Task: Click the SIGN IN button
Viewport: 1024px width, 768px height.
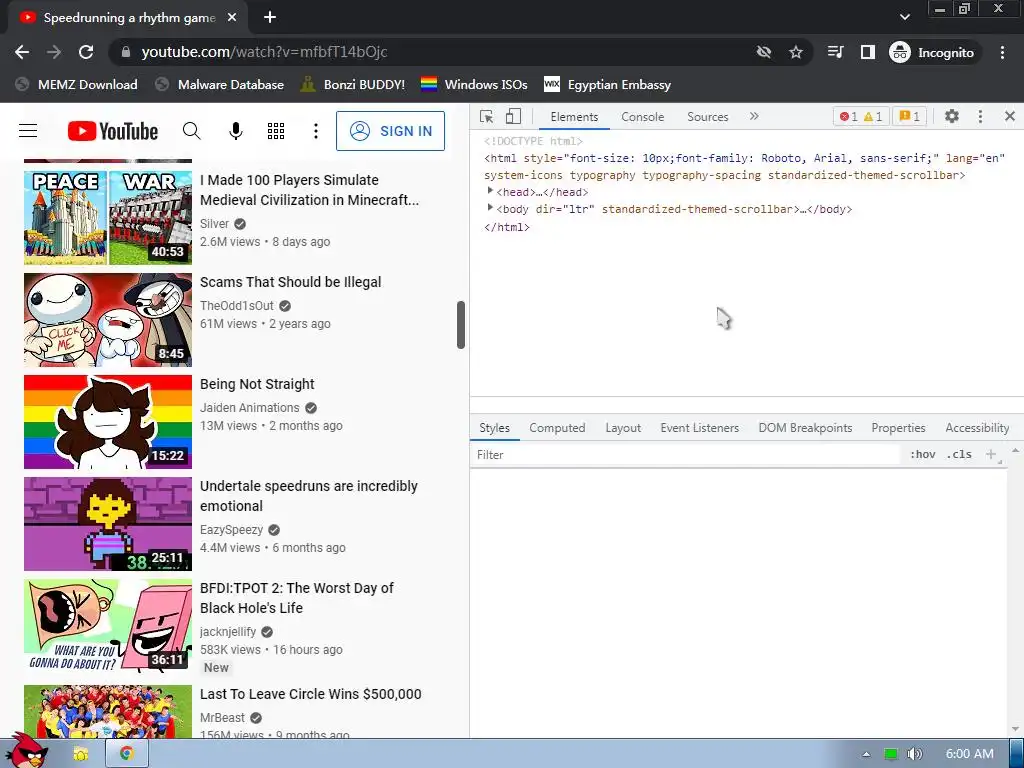Action: pyautogui.click(x=391, y=131)
